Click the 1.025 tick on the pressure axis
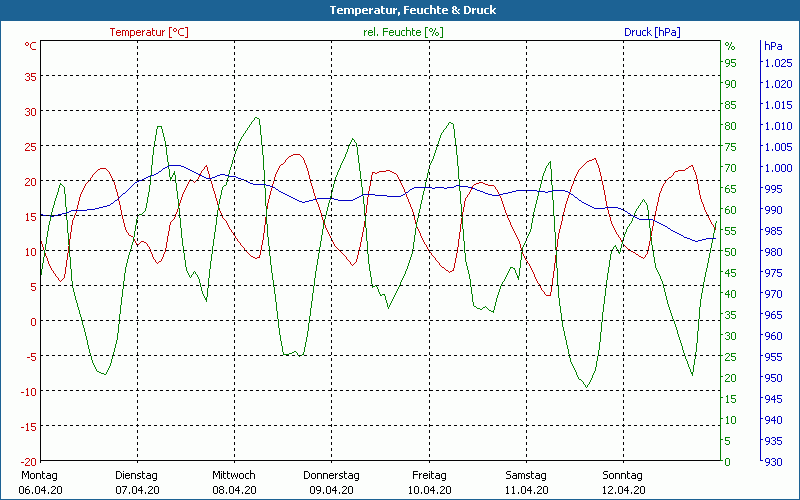Screen dimensions: 800x500 click(x=777, y=63)
